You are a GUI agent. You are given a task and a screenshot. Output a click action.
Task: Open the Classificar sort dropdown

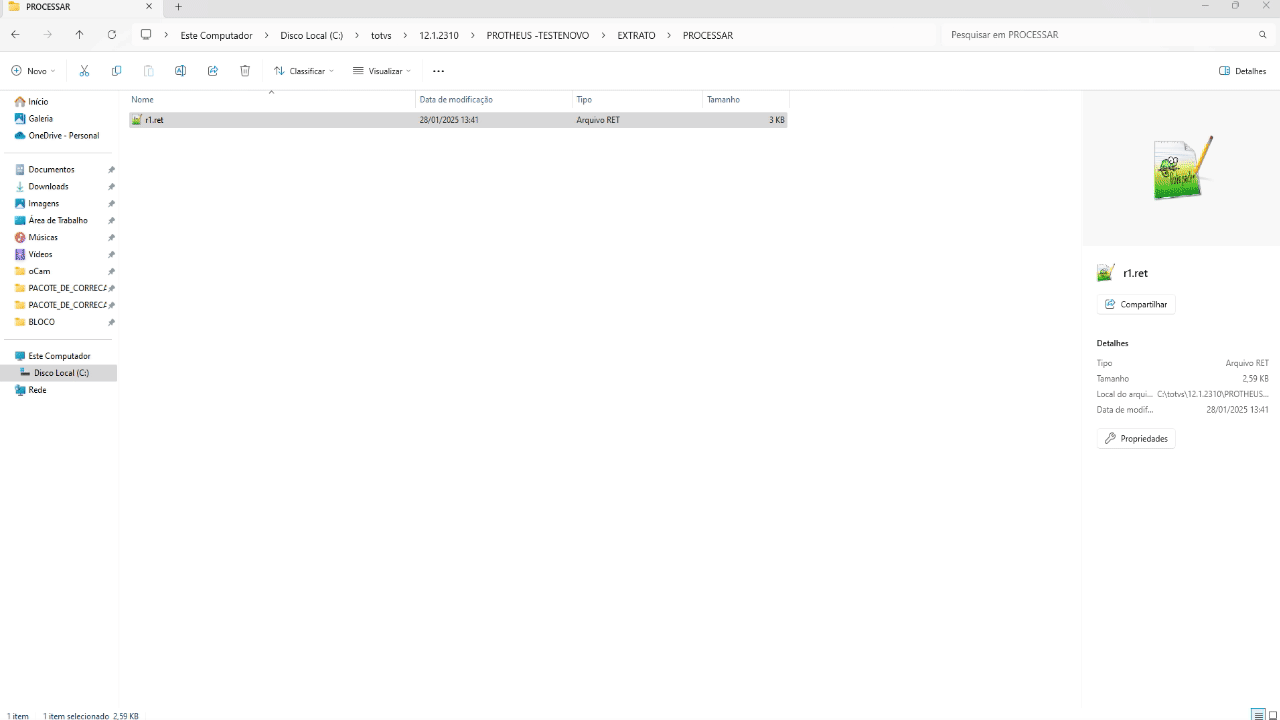pos(304,71)
